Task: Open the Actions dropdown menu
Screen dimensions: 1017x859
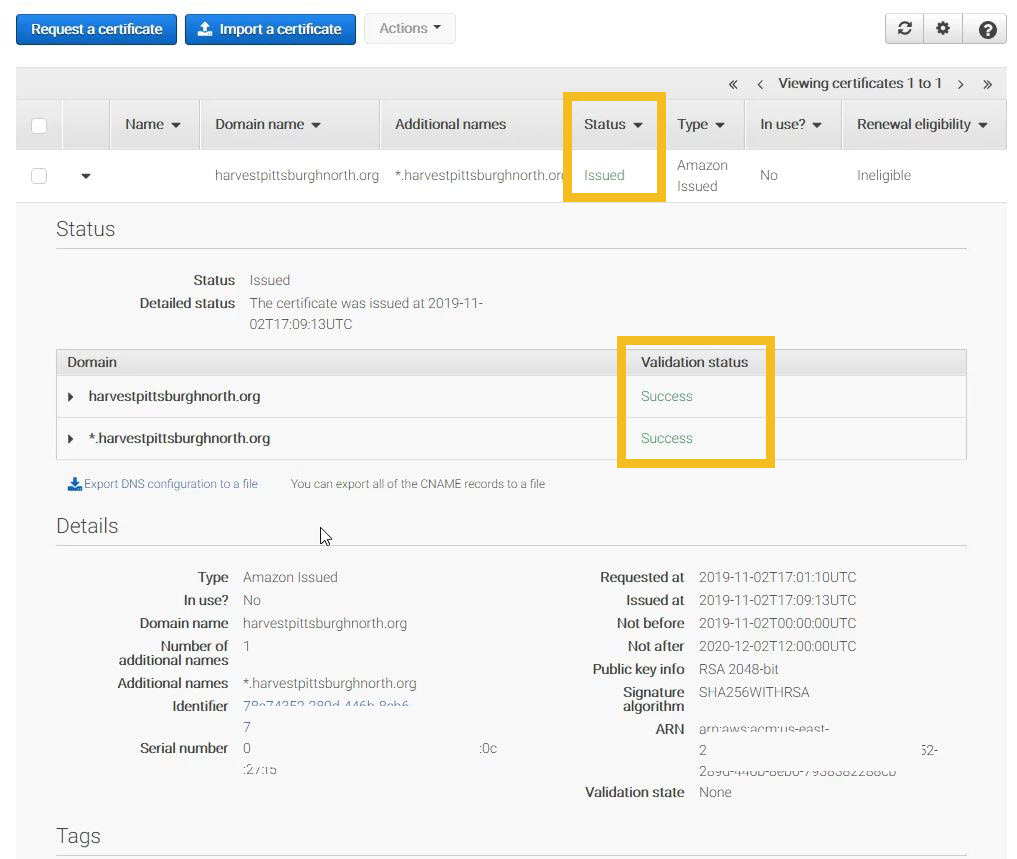Action: 410,29
